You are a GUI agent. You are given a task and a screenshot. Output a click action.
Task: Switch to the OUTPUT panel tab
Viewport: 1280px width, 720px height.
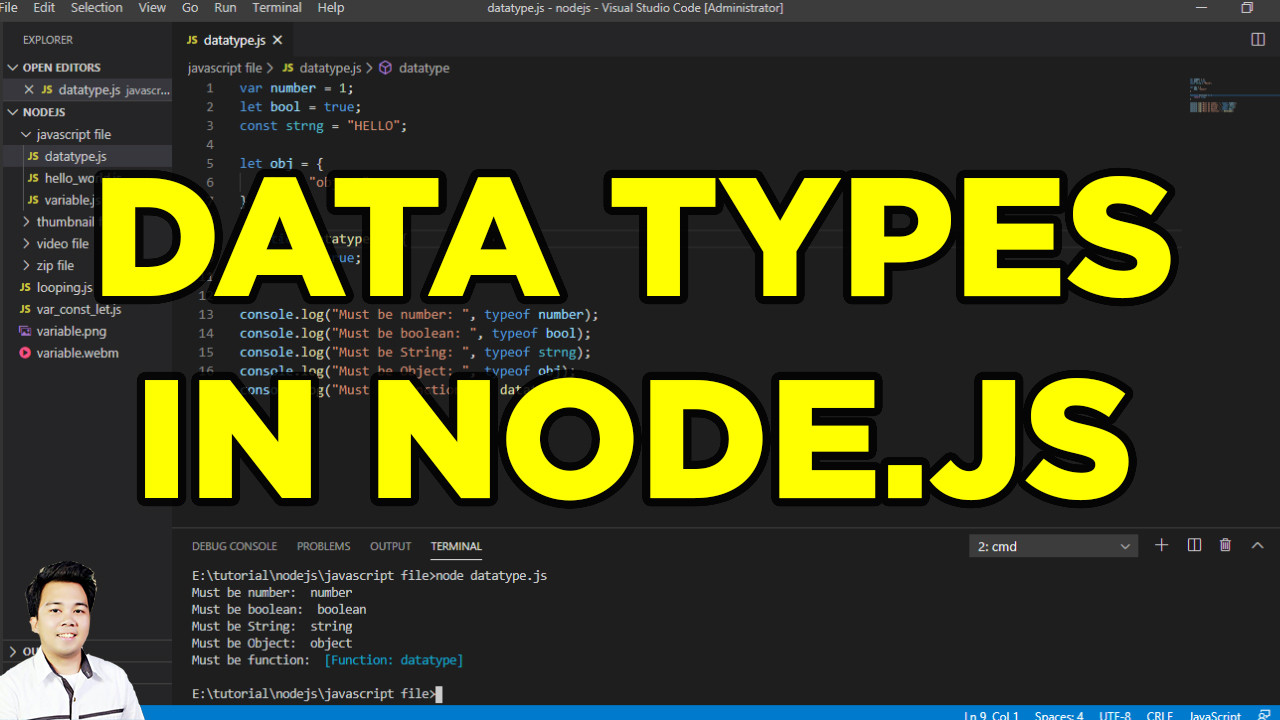coord(390,546)
